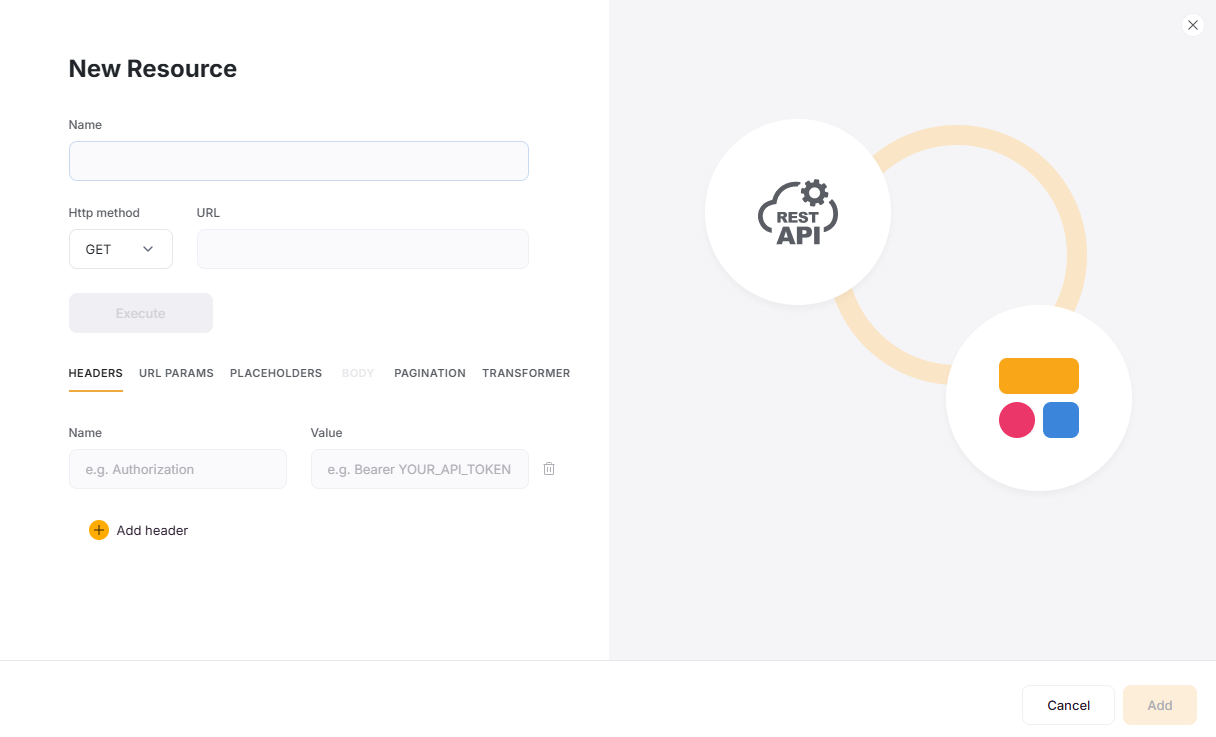Screen dimensions: 1216x737
Task: Click the Add button
Action: [x=1160, y=705]
